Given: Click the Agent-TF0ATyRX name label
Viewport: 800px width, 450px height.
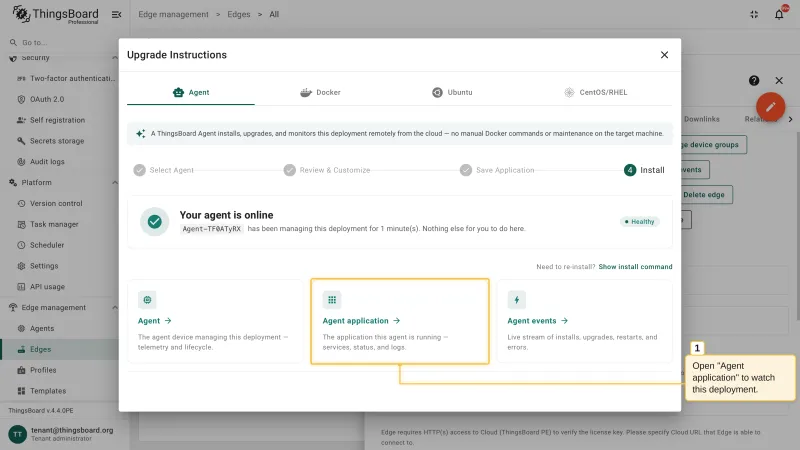Looking at the screenshot, I should [x=211, y=229].
